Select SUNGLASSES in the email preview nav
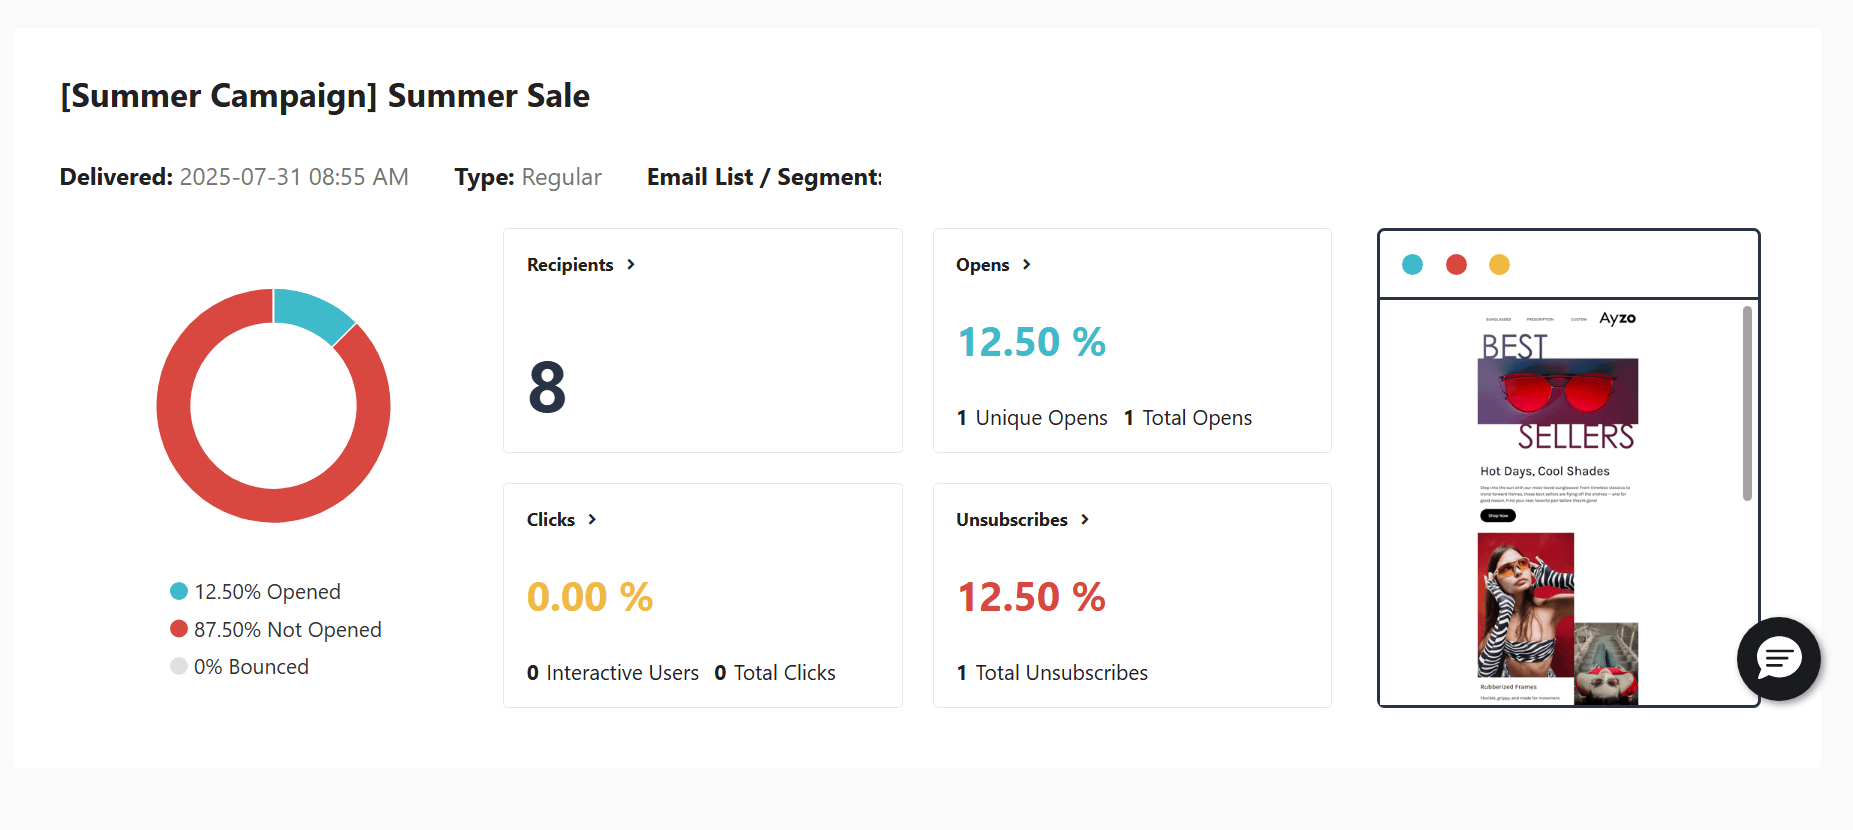Image resolution: width=1853 pixels, height=830 pixels. [1499, 319]
